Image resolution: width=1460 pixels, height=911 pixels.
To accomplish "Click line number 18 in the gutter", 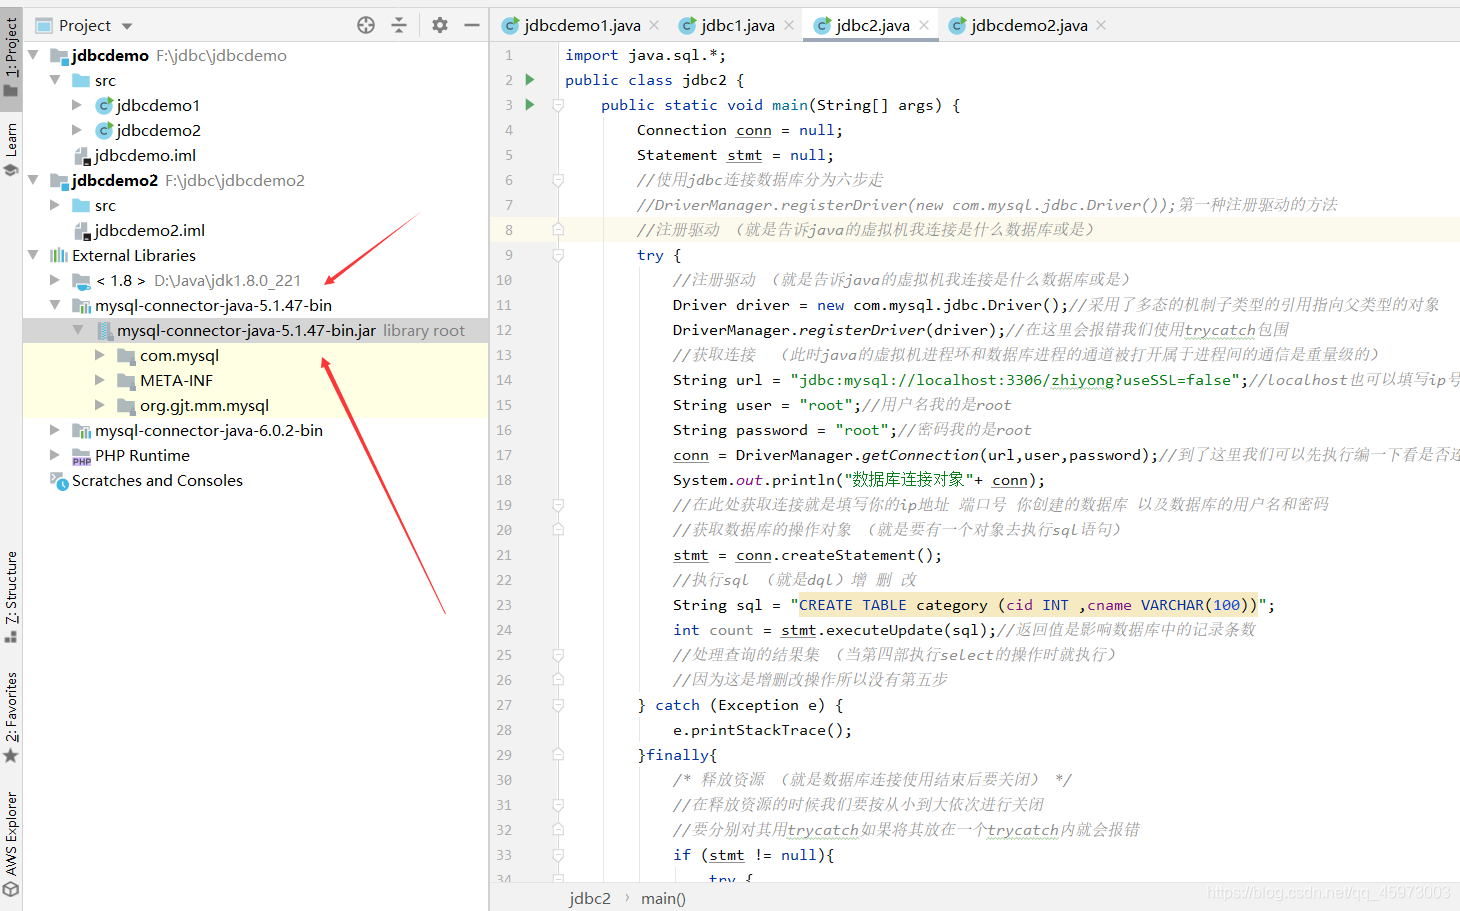I will [504, 480].
